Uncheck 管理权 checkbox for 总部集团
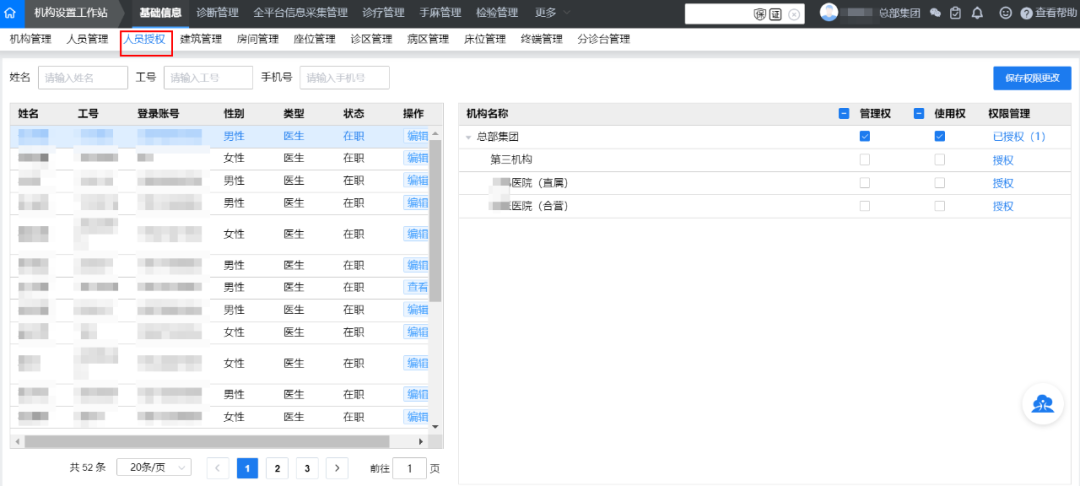 point(865,136)
